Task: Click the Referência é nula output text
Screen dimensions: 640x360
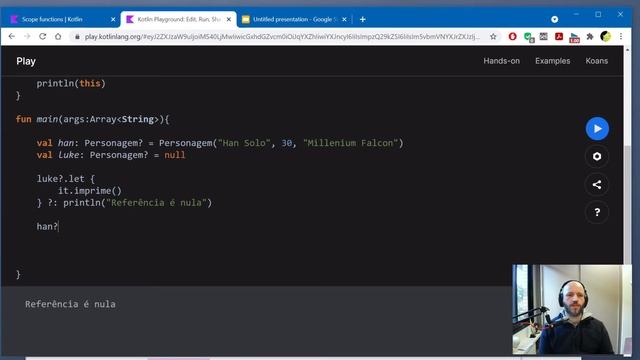Action: tap(70, 304)
